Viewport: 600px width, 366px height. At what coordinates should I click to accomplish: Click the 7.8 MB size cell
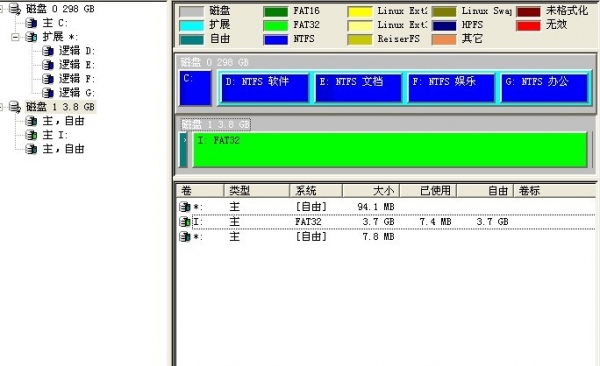(x=378, y=237)
